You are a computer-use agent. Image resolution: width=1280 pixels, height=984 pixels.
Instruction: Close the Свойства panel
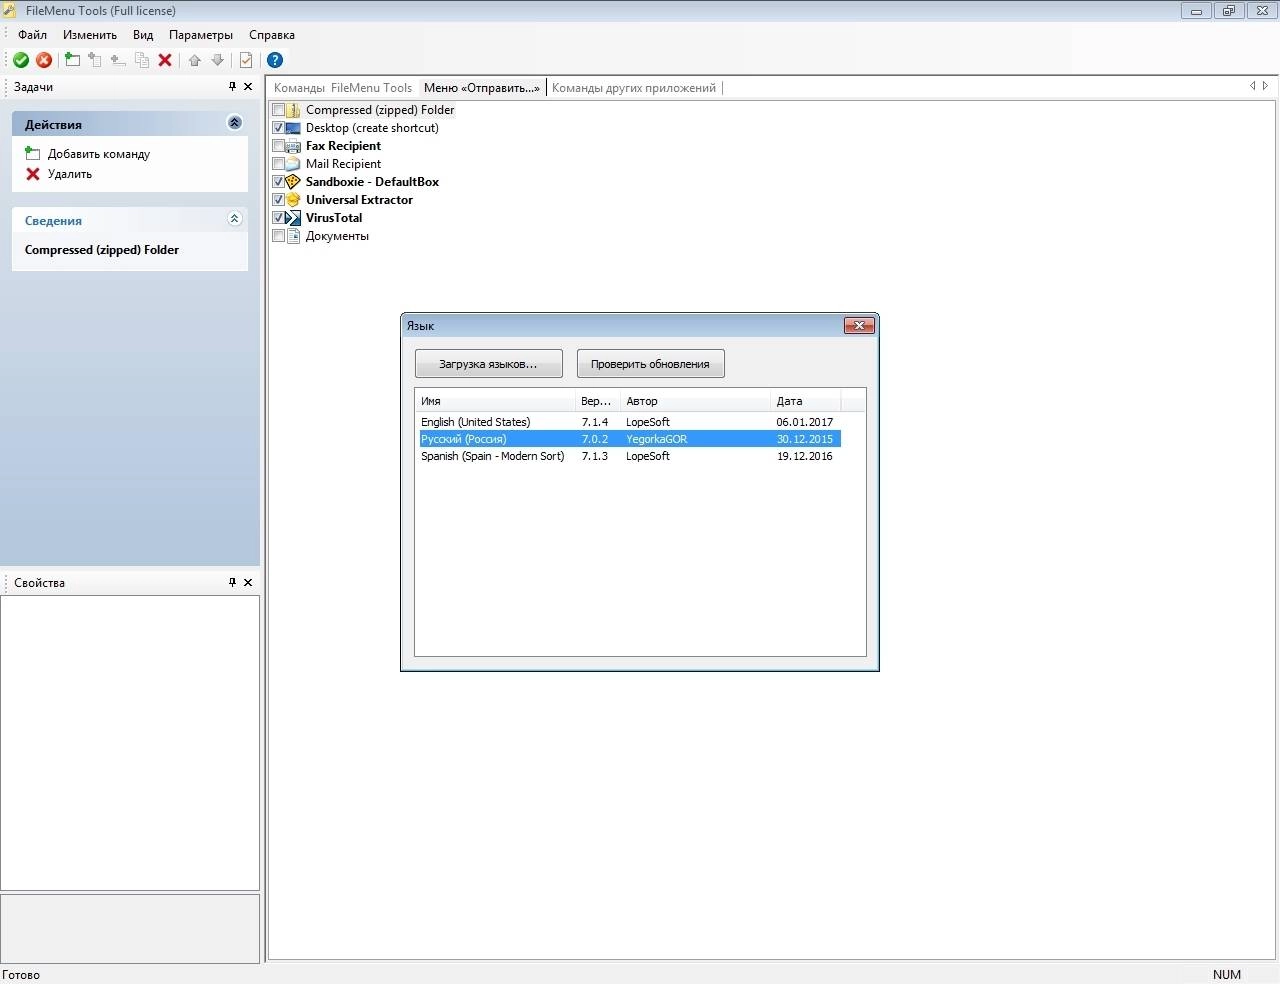(248, 582)
